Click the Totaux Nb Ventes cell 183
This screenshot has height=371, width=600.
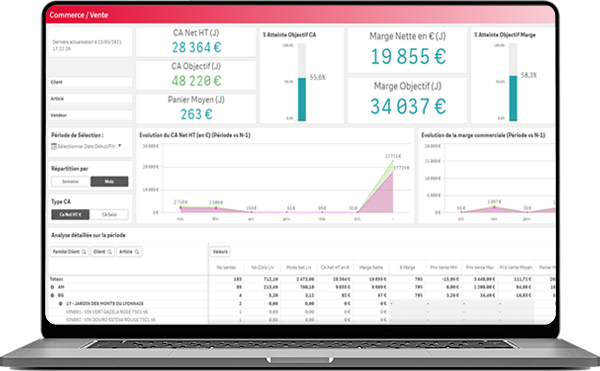(x=238, y=279)
